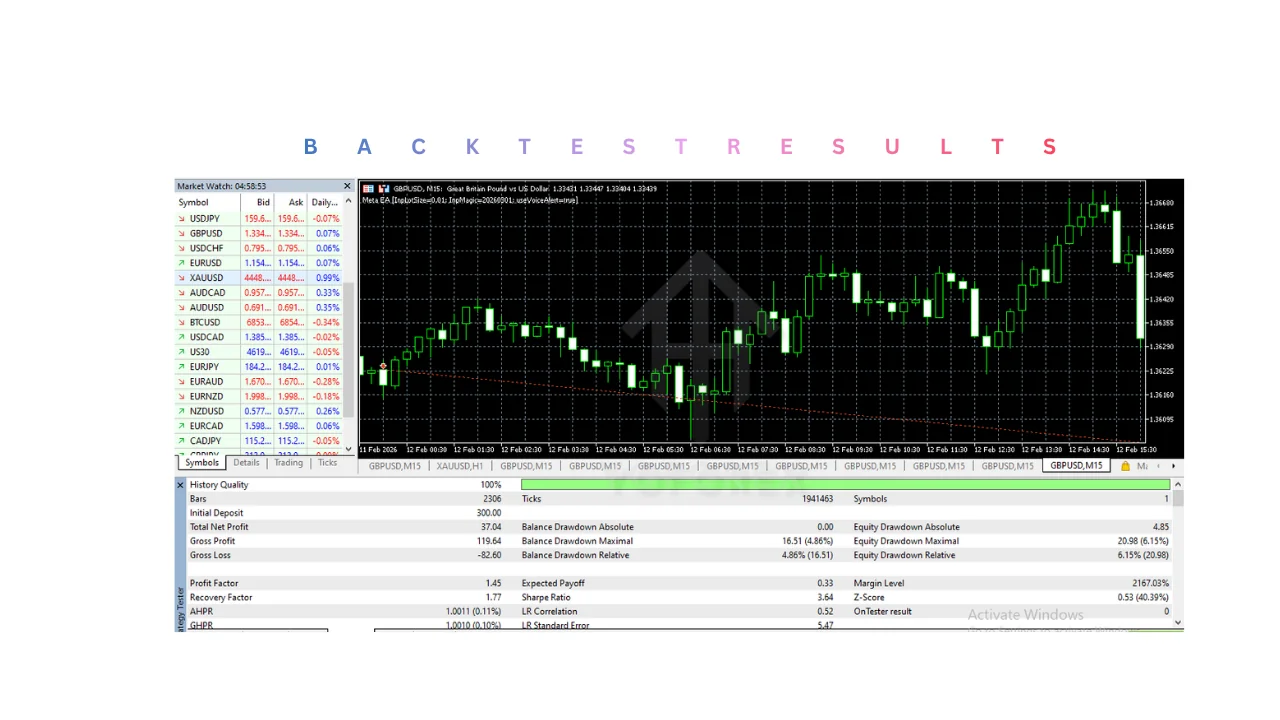Click the lock icon in chart tabs bar
The height and width of the screenshot is (720, 1280).
point(1125,466)
